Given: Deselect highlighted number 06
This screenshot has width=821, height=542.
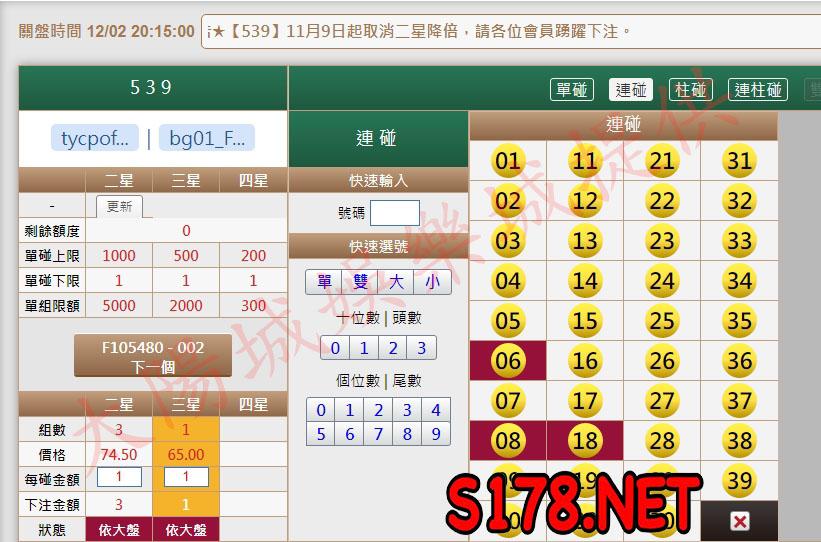Looking at the screenshot, I should coord(507,361).
